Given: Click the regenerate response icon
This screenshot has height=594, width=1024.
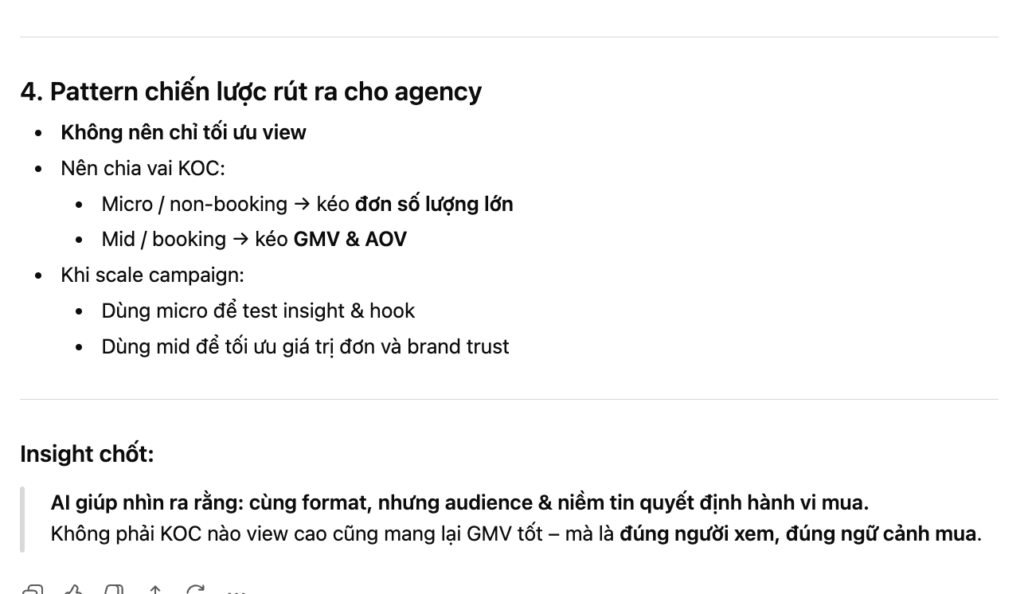Looking at the screenshot, I should point(196,589).
